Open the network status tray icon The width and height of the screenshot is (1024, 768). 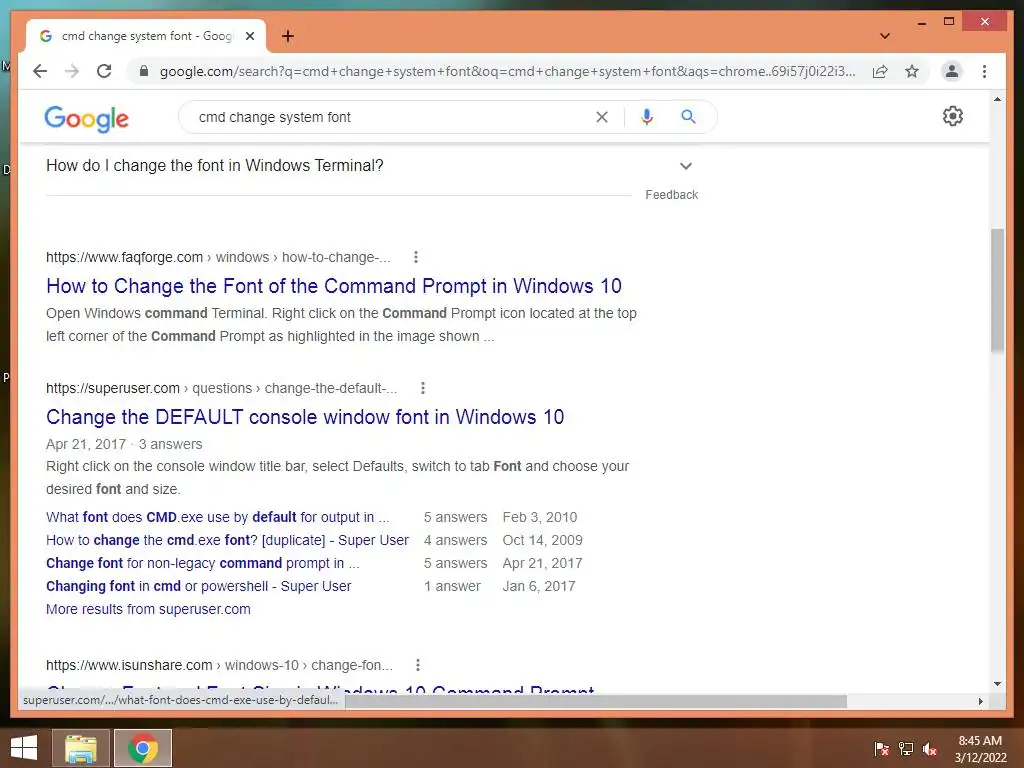[906, 748]
